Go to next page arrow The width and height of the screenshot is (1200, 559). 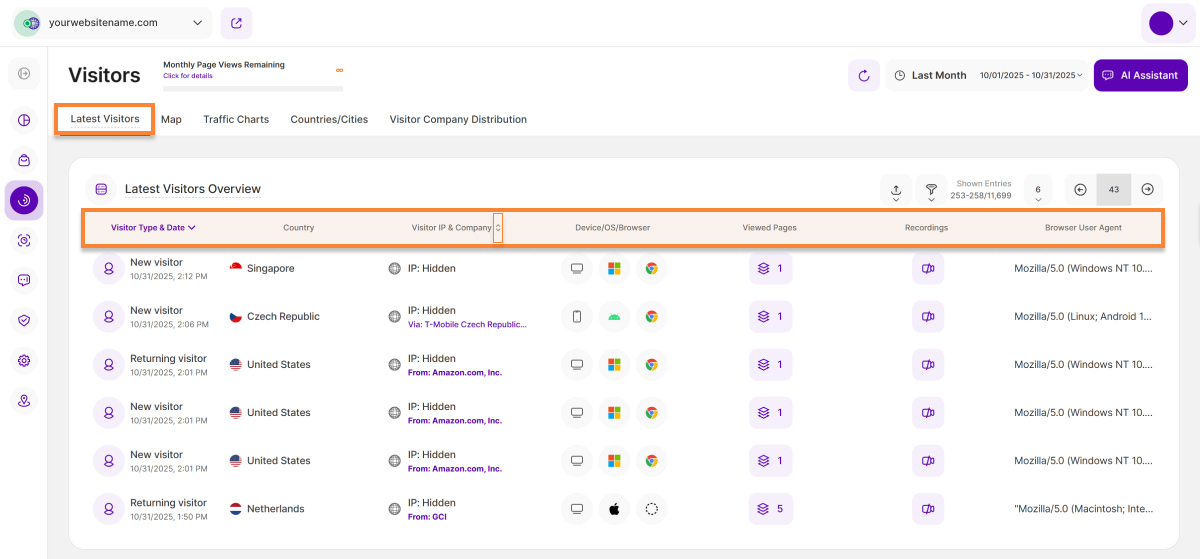tap(1147, 190)
